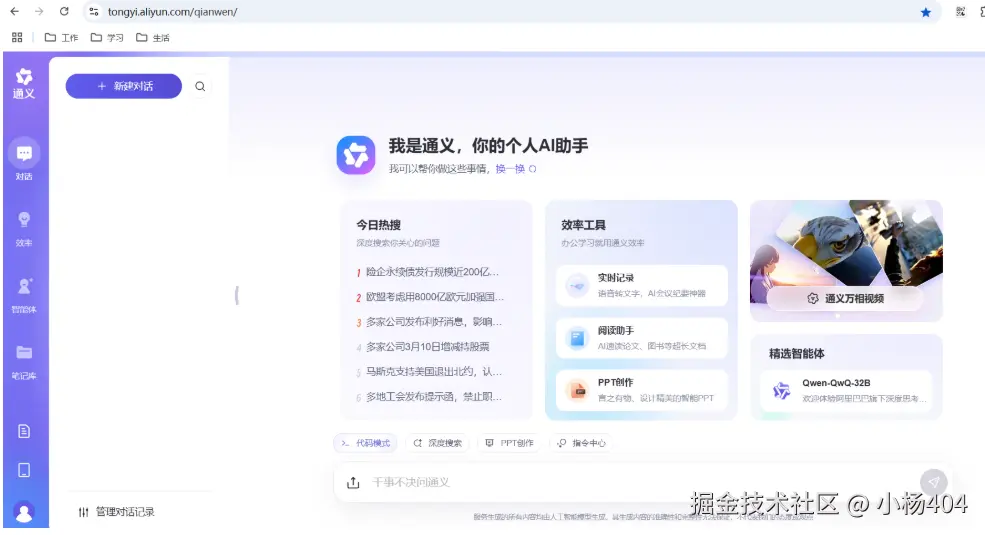Open the 工作 bookmarks folder
The width and height of the screenshot is (985, 535).
point(62,38)
